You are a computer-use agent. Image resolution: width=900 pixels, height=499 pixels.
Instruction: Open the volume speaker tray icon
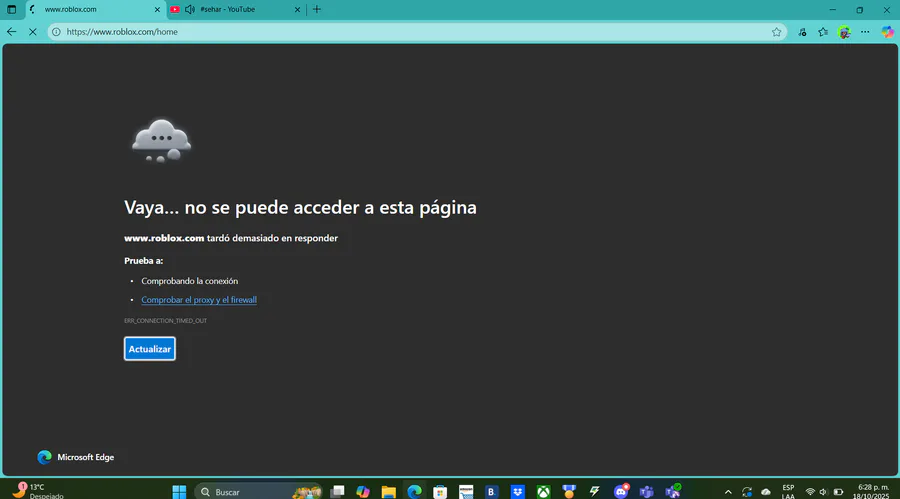point(823,492)
